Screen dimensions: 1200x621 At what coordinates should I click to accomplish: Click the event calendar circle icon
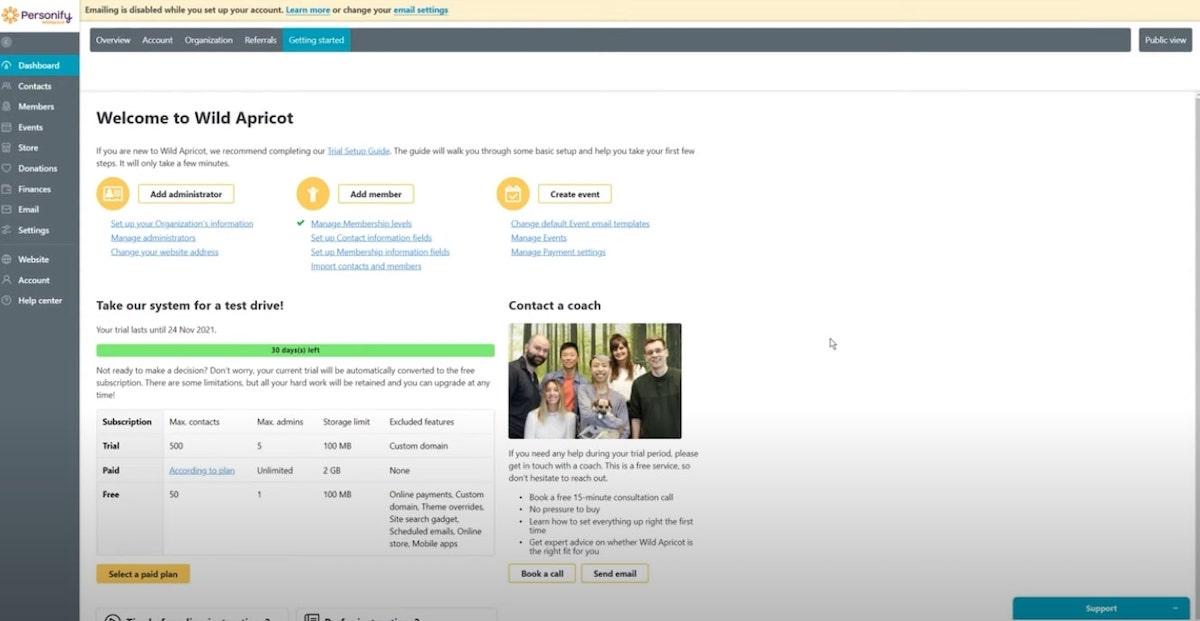coord(513,194)
